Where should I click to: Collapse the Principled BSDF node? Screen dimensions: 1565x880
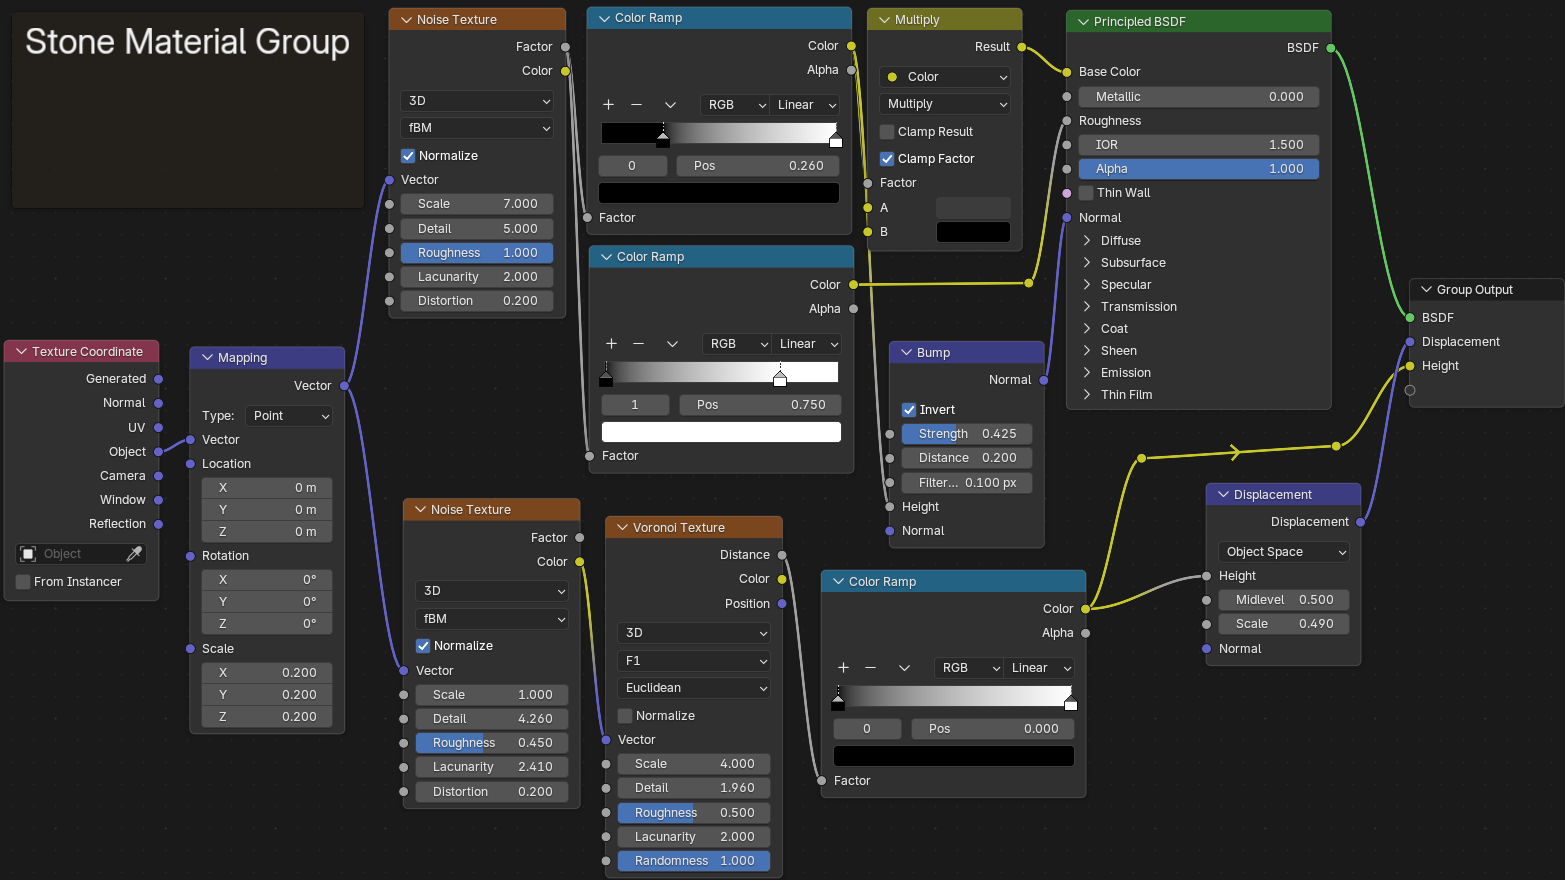[x=1083, y=22]
